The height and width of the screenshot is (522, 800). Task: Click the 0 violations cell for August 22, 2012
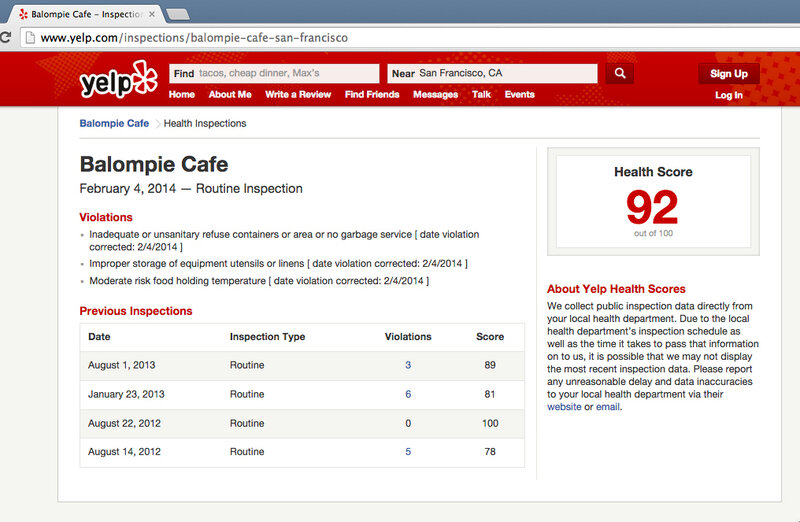[408, 424]
